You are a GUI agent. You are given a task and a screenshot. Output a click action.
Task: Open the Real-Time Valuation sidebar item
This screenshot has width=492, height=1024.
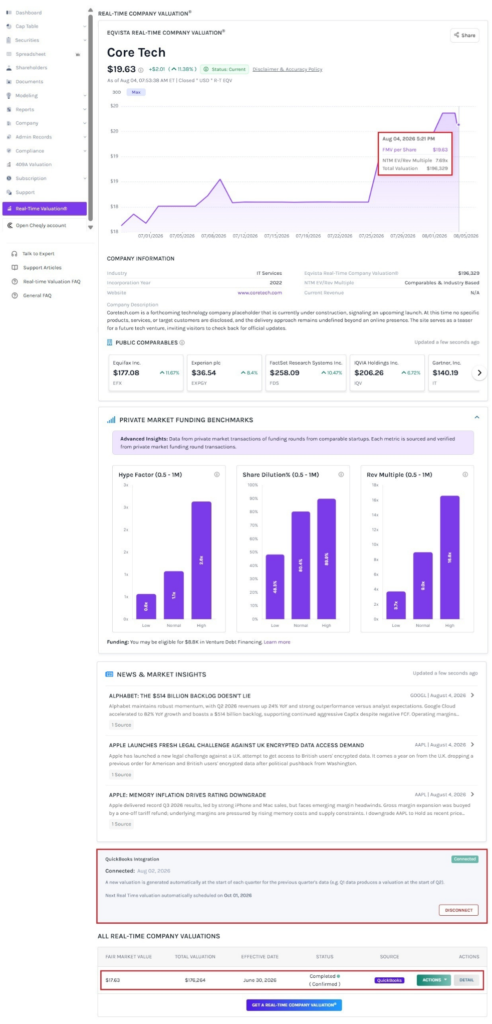pyautogui.click(x=44, y=209)
